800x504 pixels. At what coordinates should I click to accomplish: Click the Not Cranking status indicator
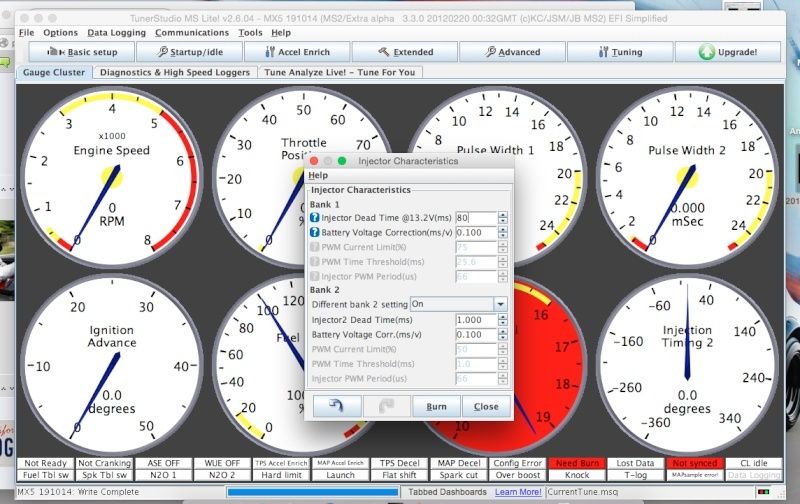coord(105,463)
